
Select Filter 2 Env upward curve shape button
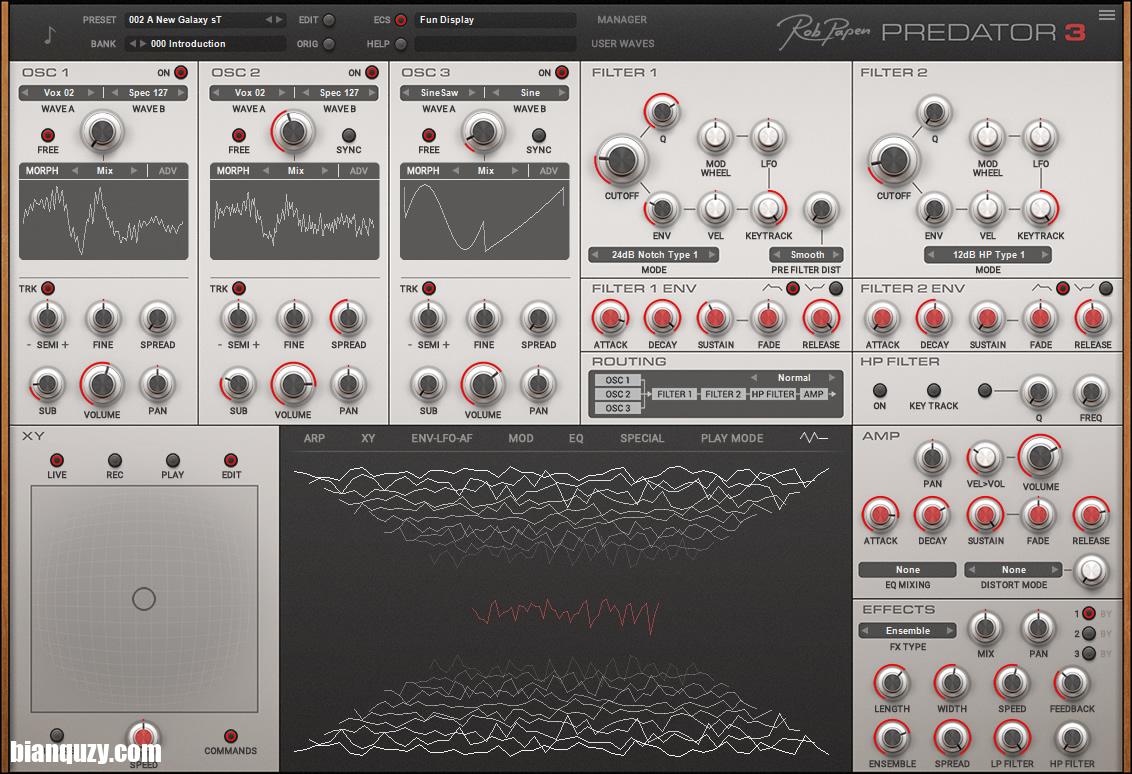1063,288
